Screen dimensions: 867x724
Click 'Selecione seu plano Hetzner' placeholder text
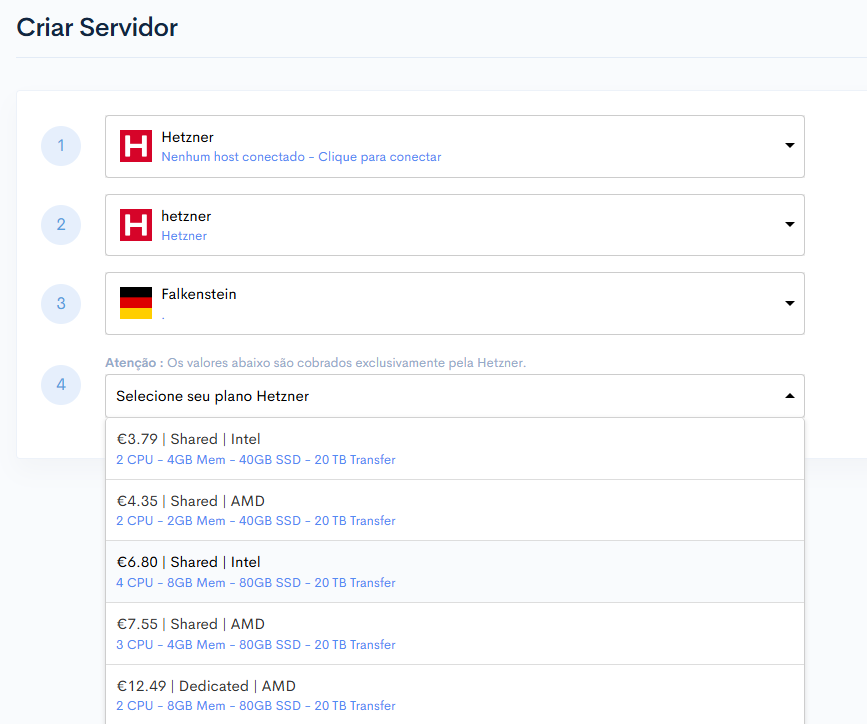pos(212,397)
